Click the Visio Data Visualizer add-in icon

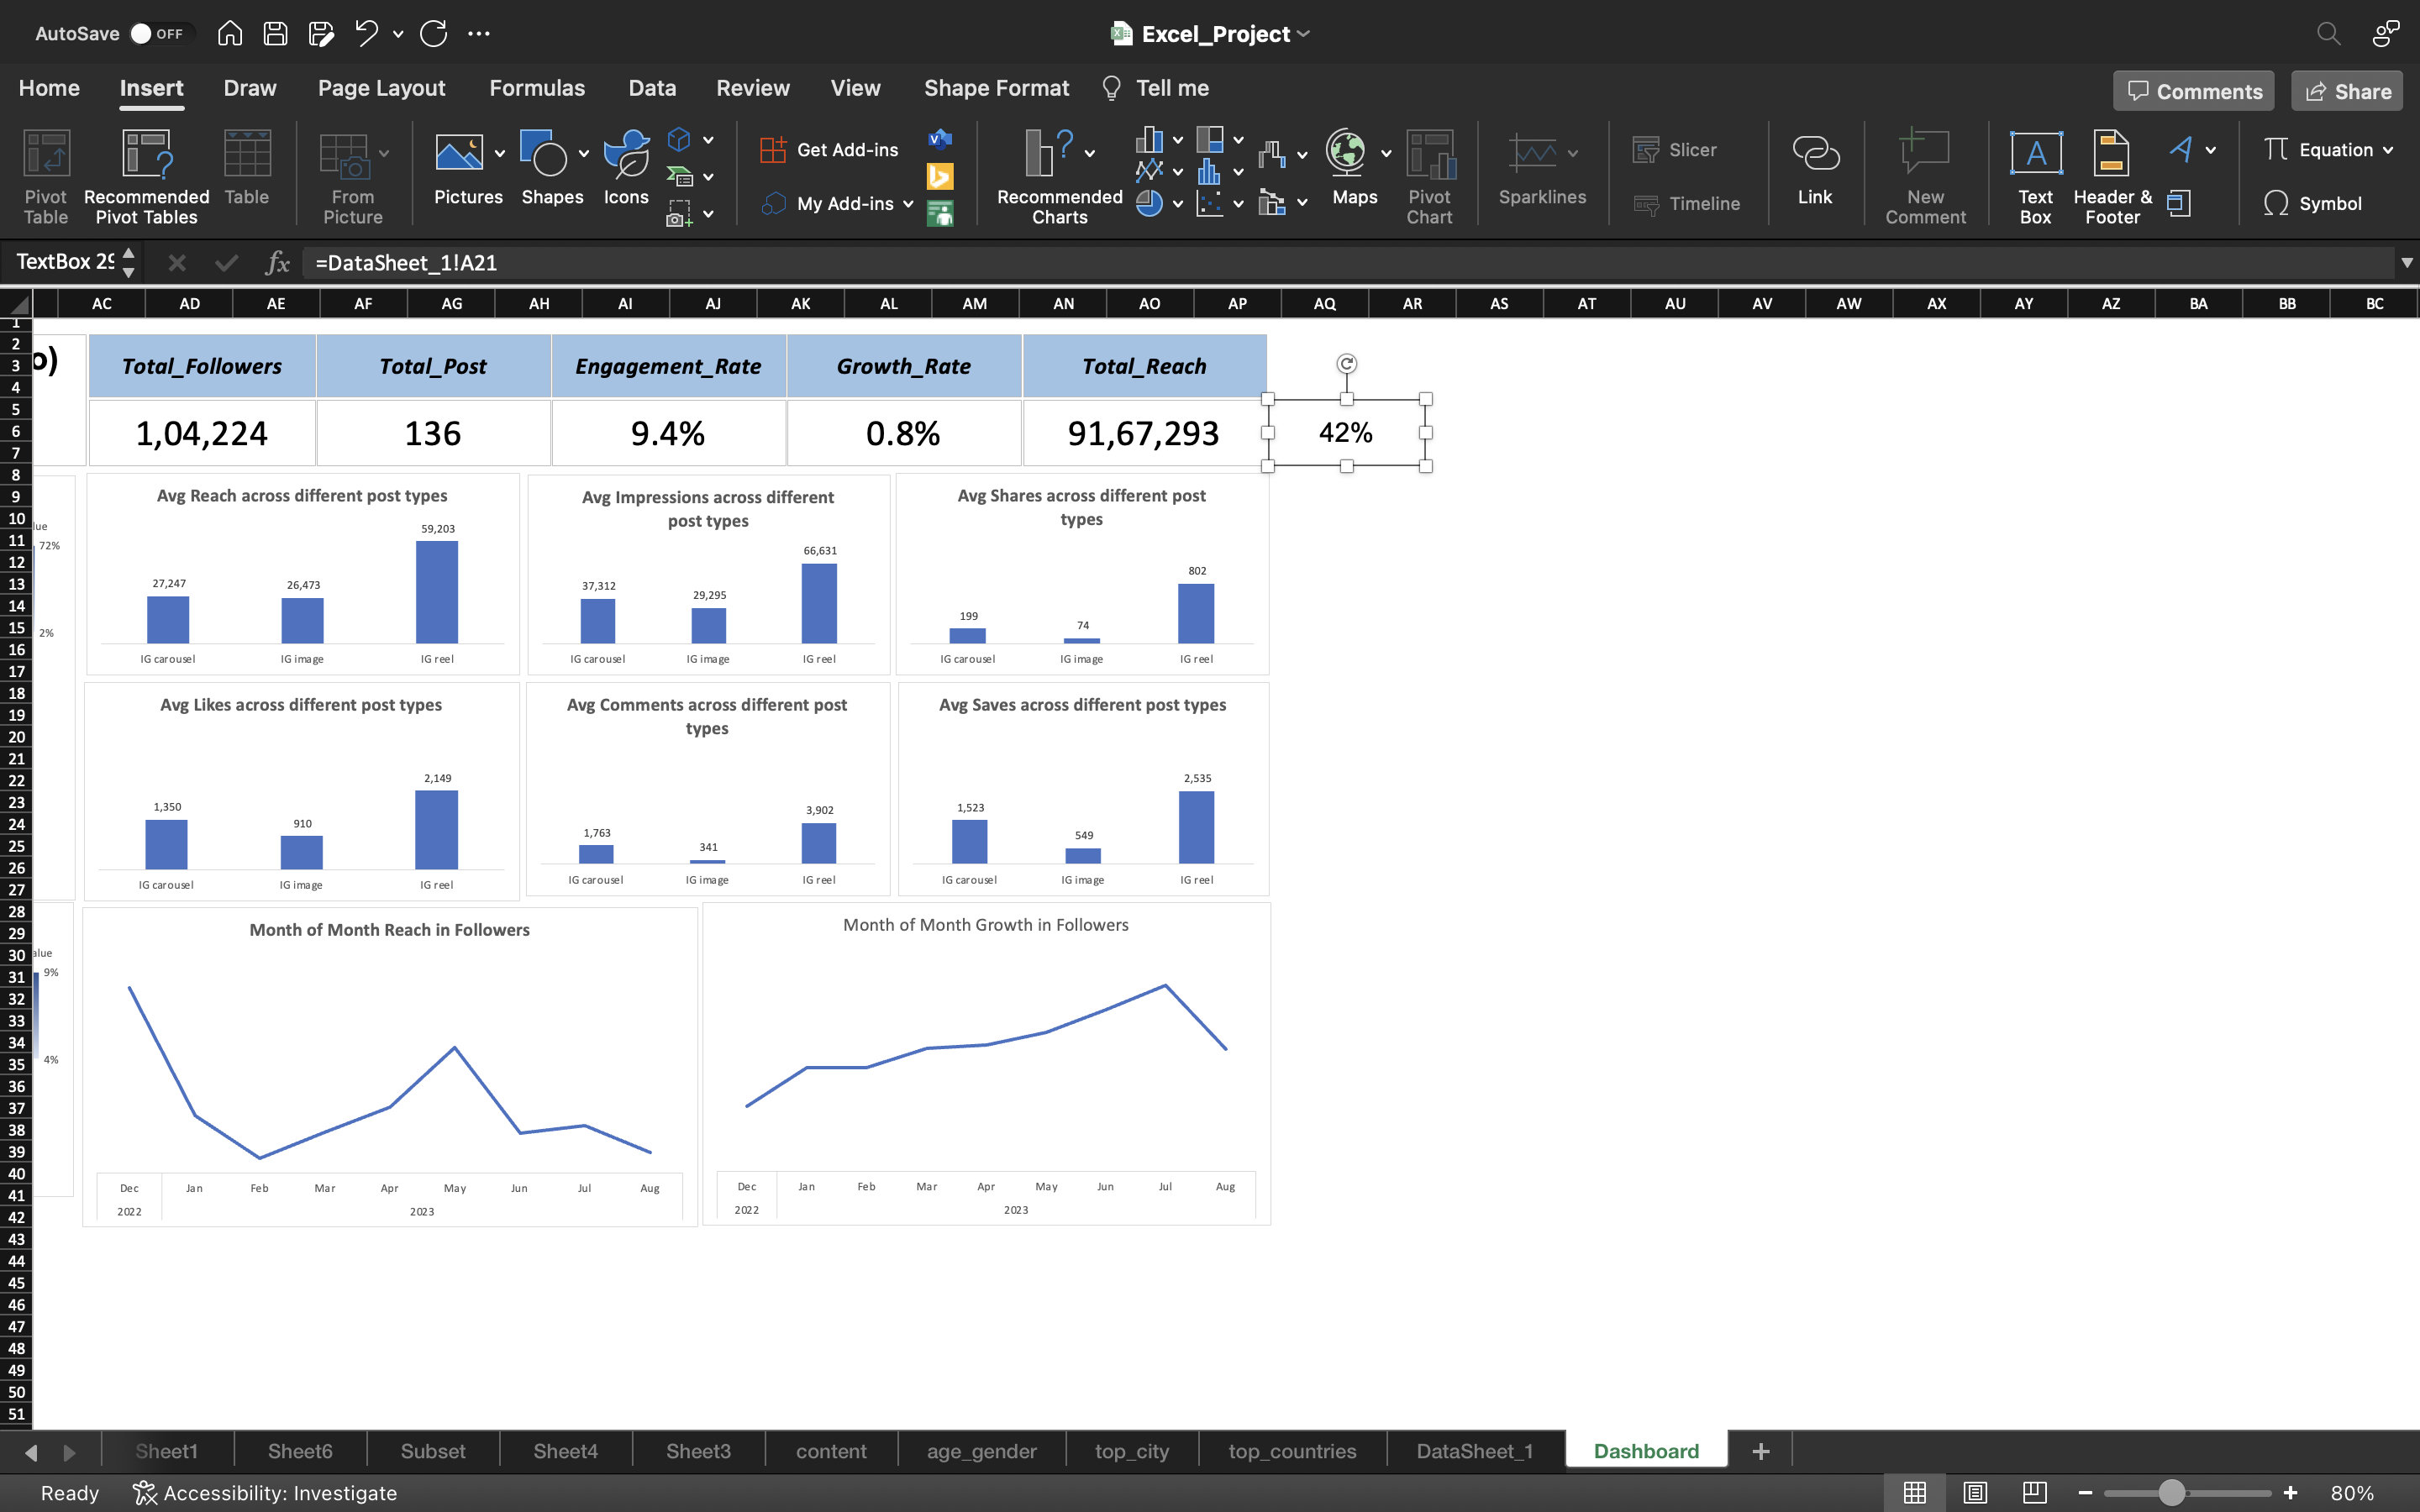point(940,139)
